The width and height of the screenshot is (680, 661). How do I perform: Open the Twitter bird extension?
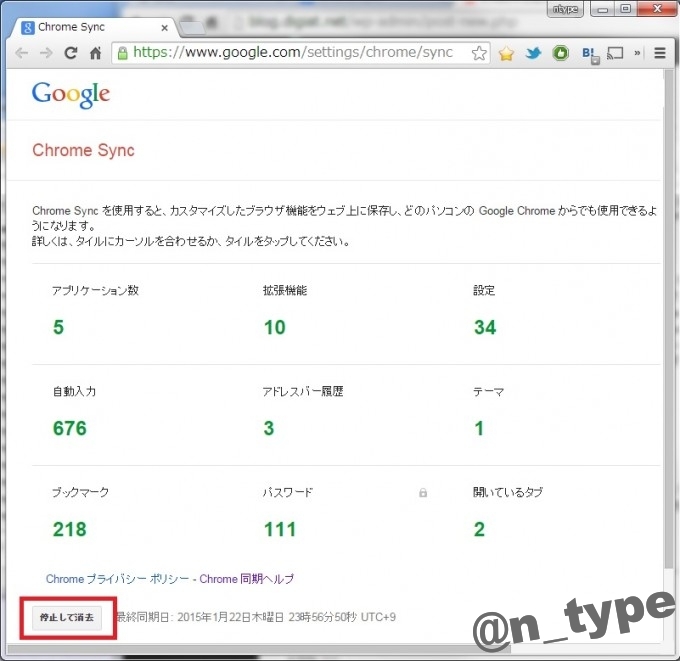click(533, 53)
